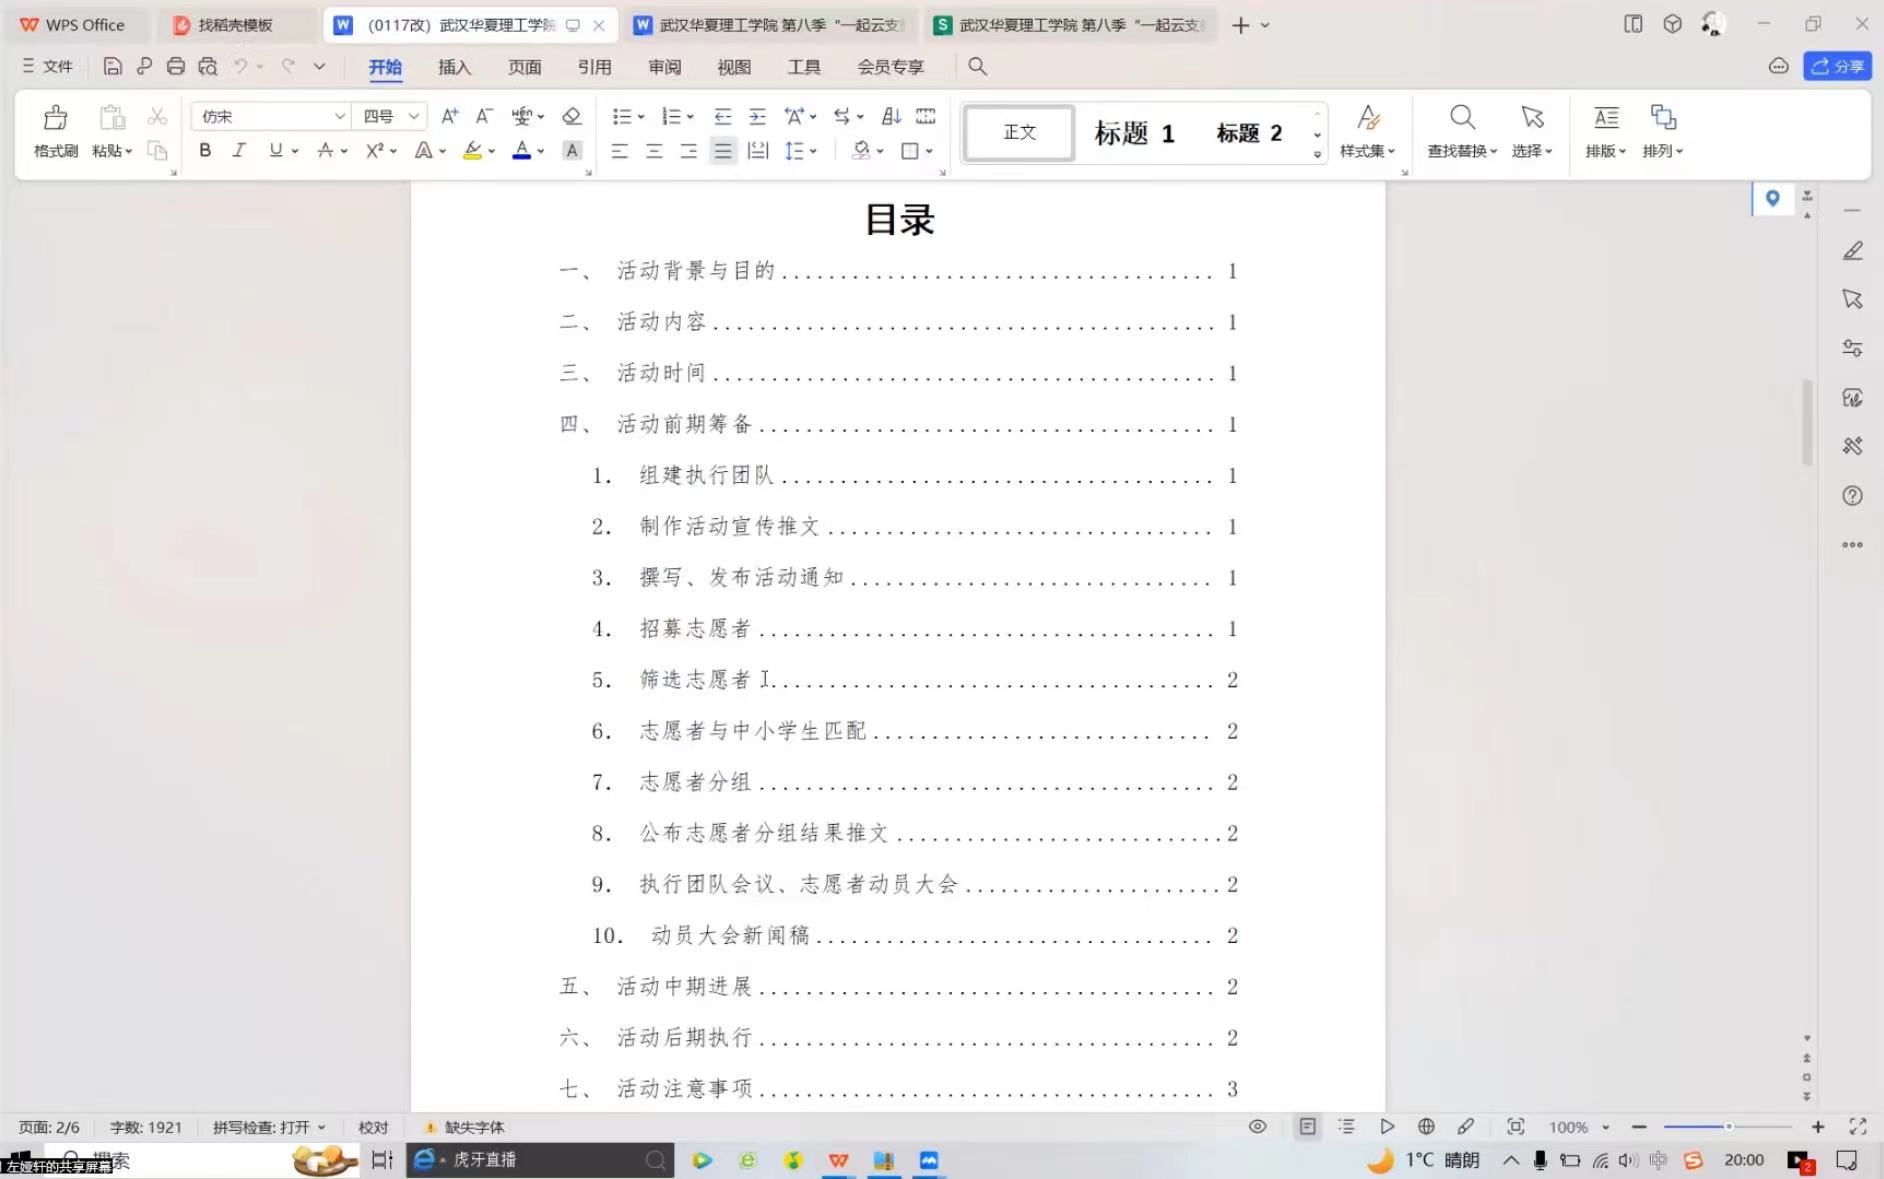The image size is (1884, 1179).
Task: Toggle spell check (拼写检查) in status bar
Action: [x=268, y=1127]
